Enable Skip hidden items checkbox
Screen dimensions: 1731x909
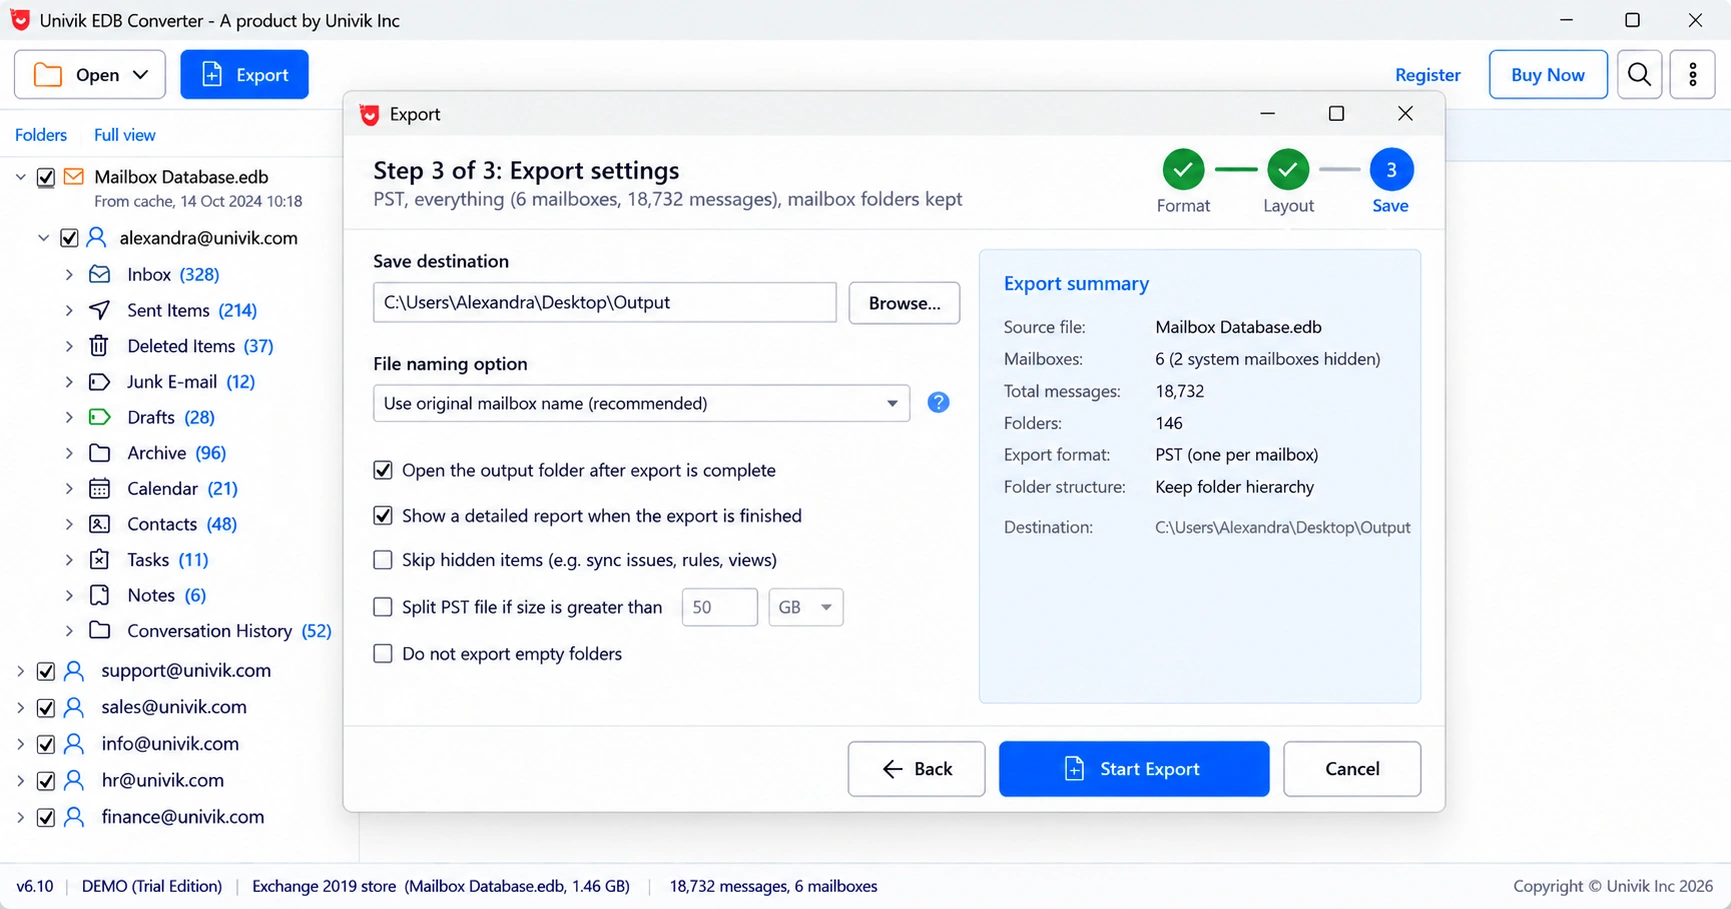coord(383,560)
